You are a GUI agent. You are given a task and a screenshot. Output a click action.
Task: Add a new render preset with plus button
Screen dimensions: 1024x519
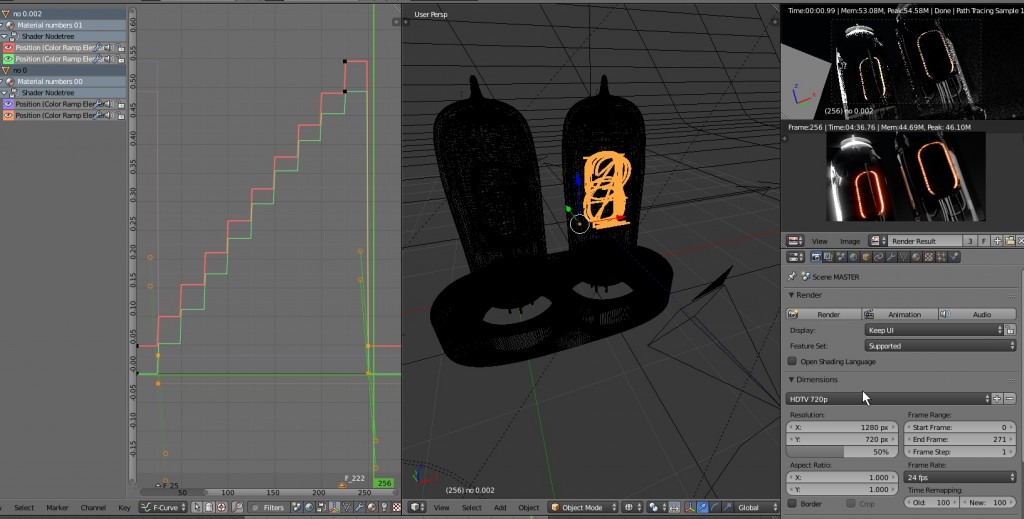click(x=996, y=399)
